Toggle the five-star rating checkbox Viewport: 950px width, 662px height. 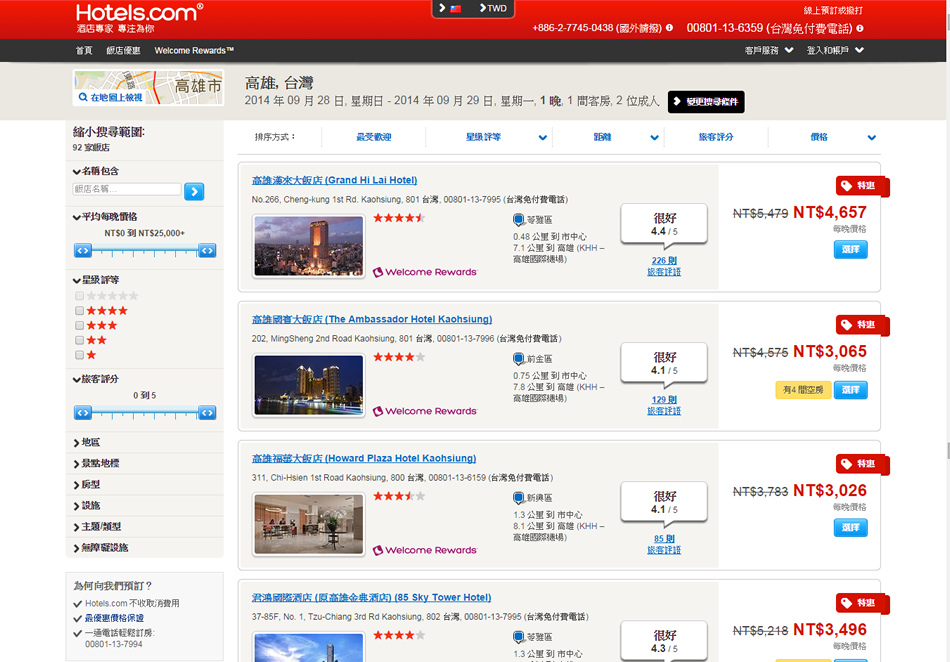(x=79, y=296)
